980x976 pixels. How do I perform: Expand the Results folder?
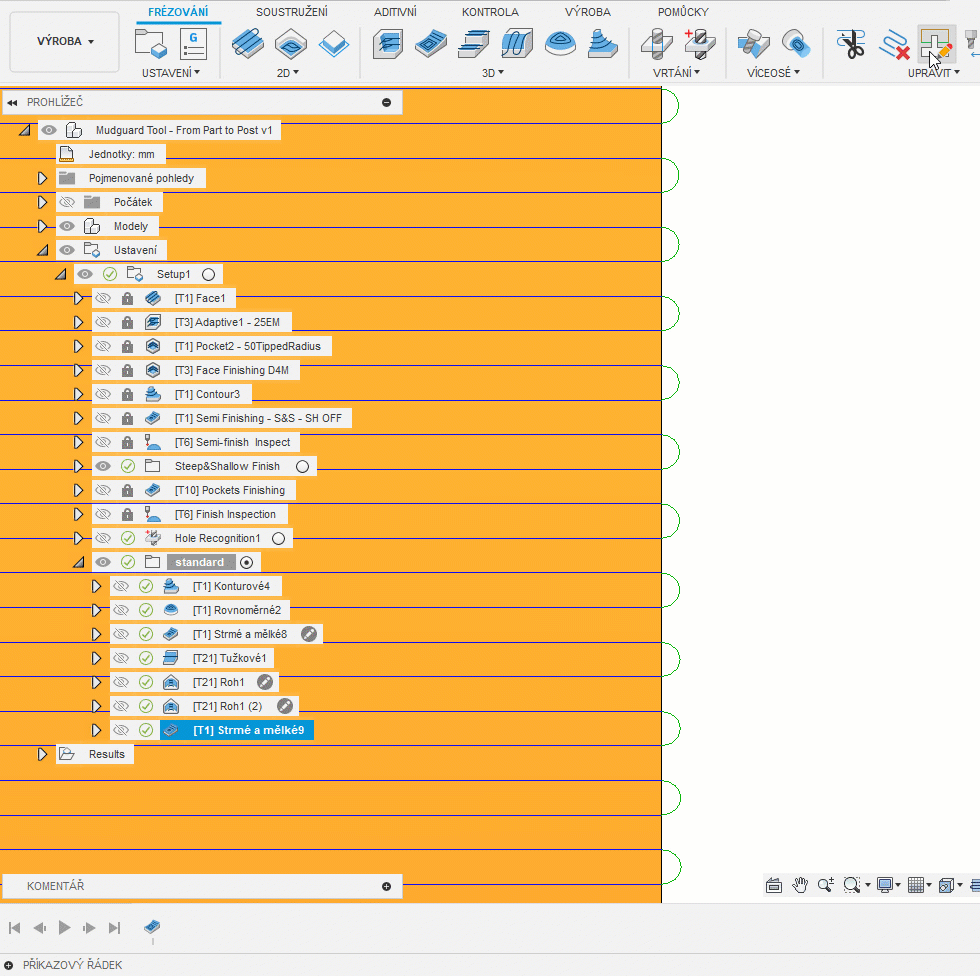point(42,754)
